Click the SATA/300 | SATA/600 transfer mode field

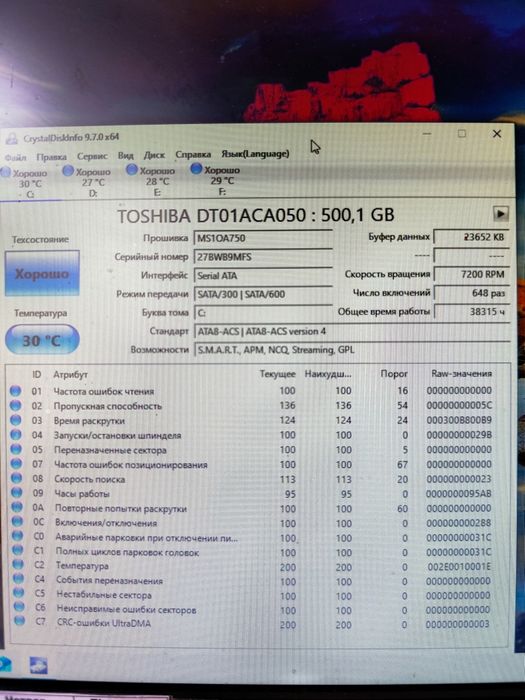(x=263, y=294)
